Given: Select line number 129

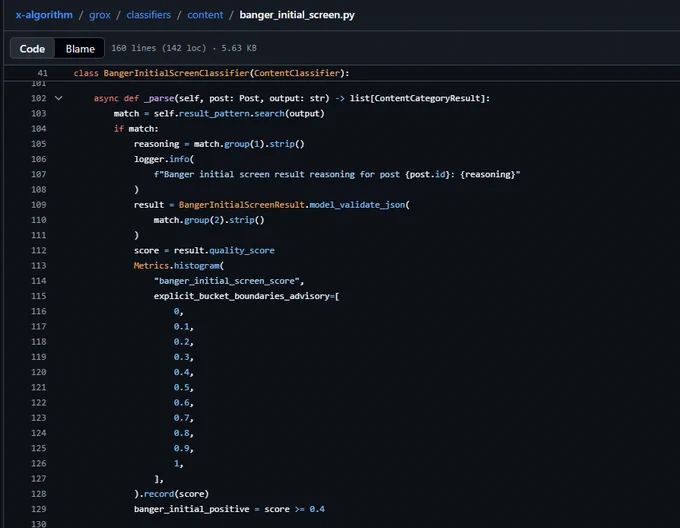Looking at the screenshot, I should [x=39, y=509].
